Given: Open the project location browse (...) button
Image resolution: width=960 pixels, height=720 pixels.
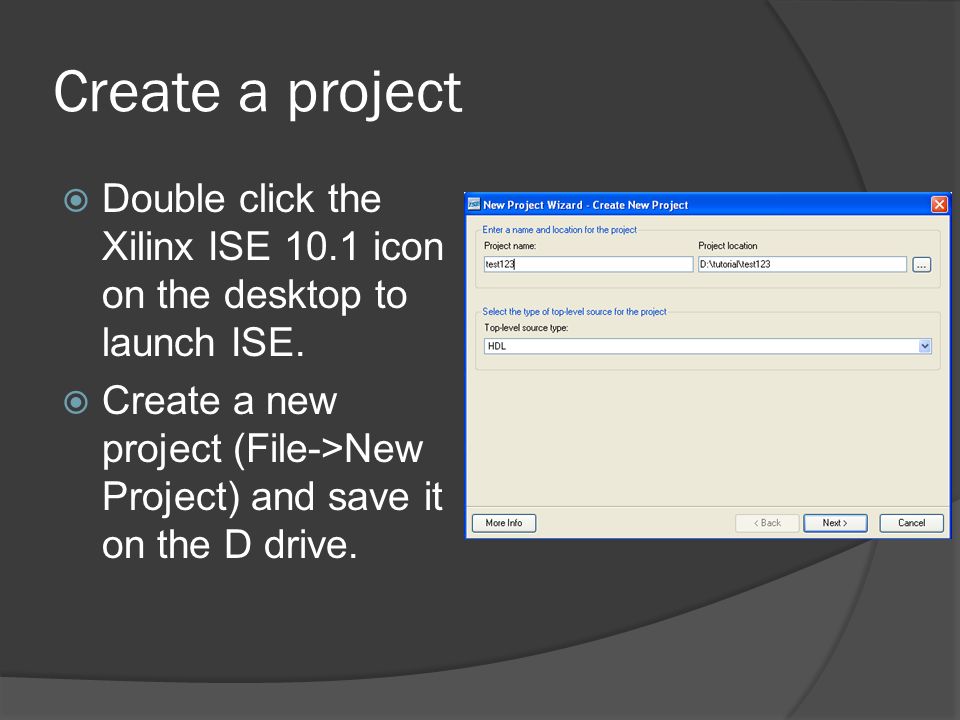Looking at the screenshot, I should [x=921, y=264].
